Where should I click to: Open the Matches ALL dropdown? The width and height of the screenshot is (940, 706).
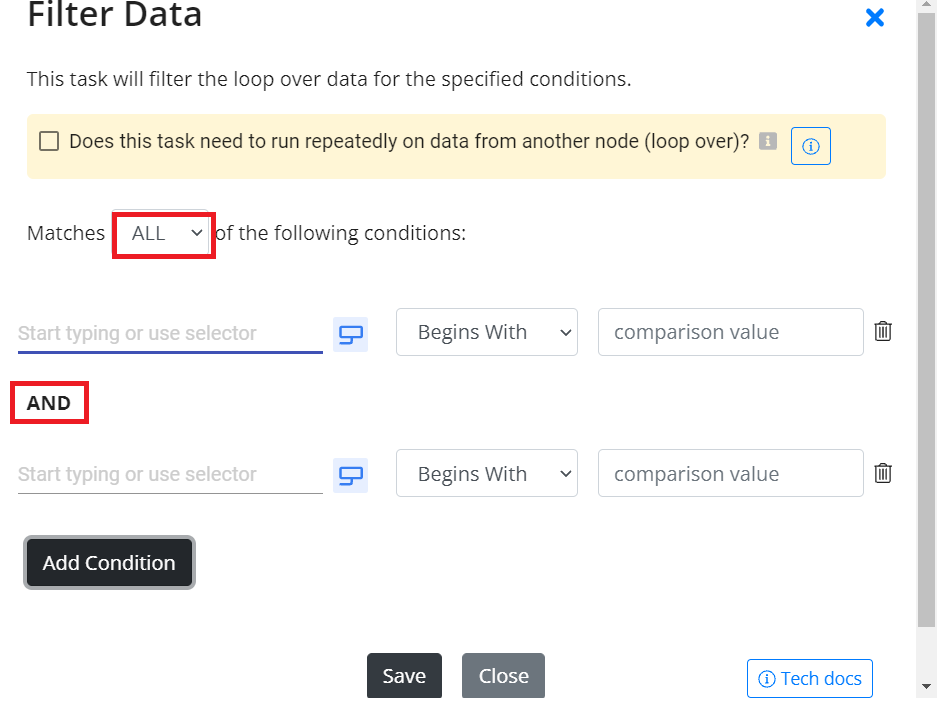163,233
